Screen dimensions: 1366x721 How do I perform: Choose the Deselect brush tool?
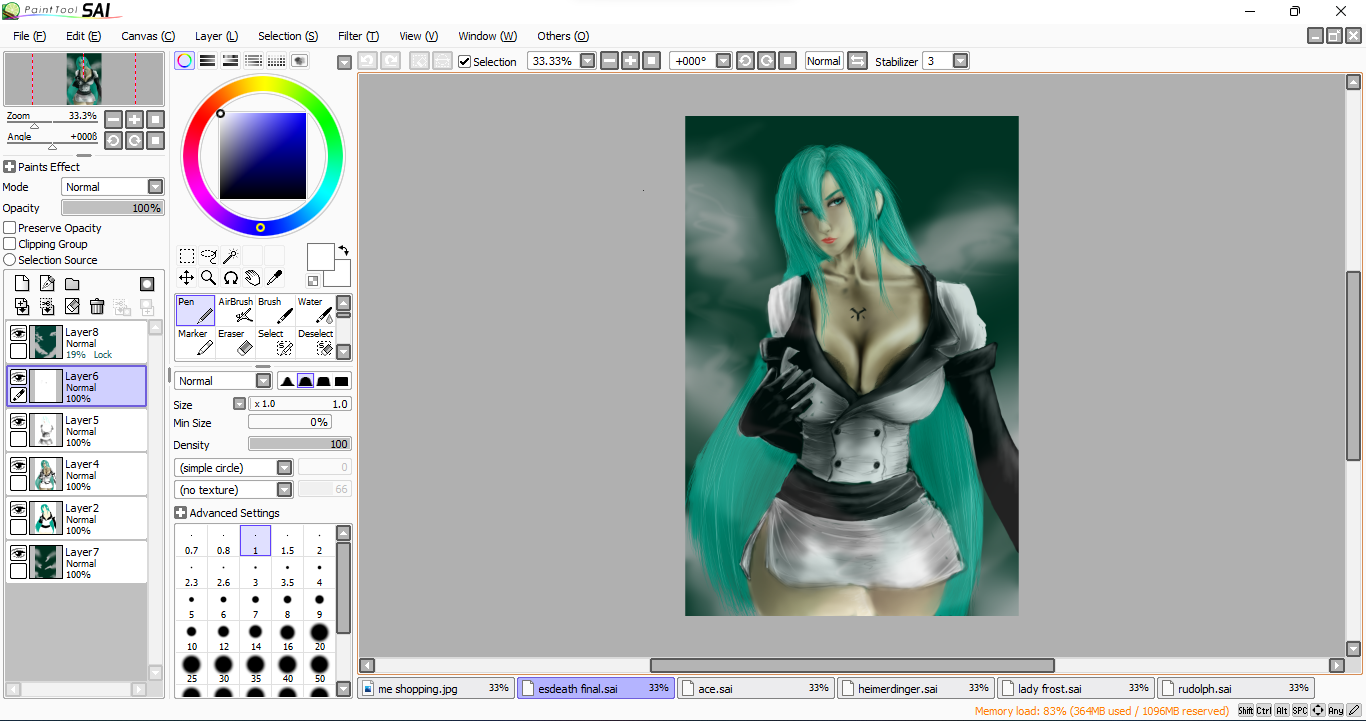[x=316, y=342]
